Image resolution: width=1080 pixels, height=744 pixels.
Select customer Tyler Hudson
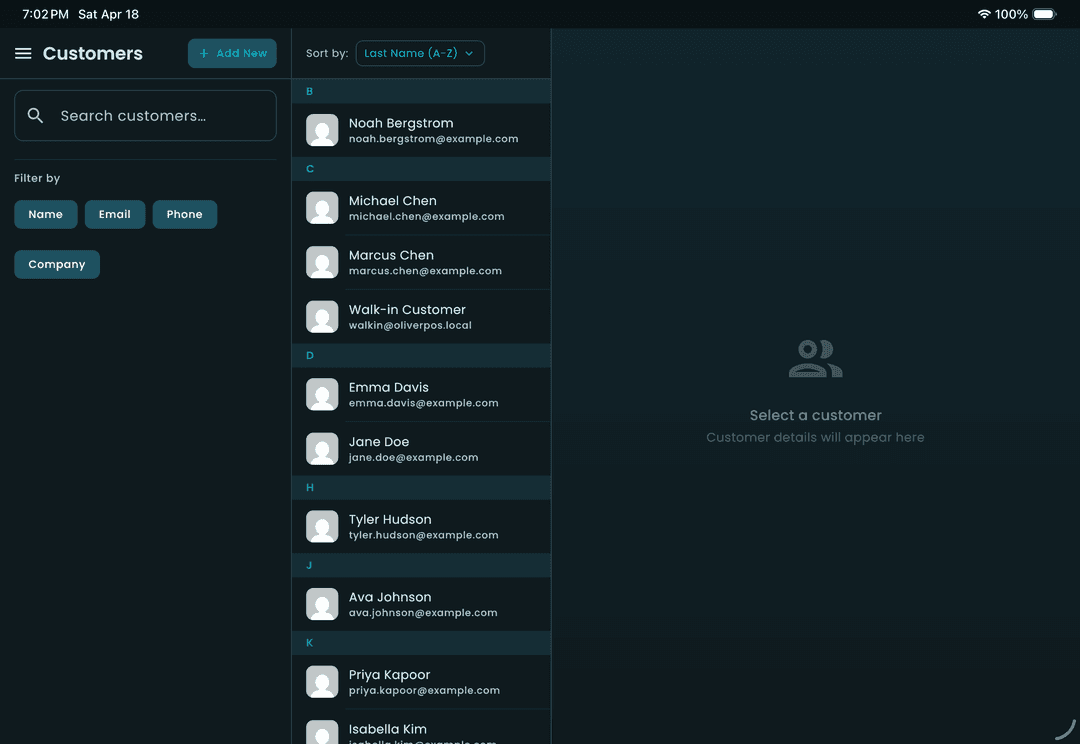(422, 526)
